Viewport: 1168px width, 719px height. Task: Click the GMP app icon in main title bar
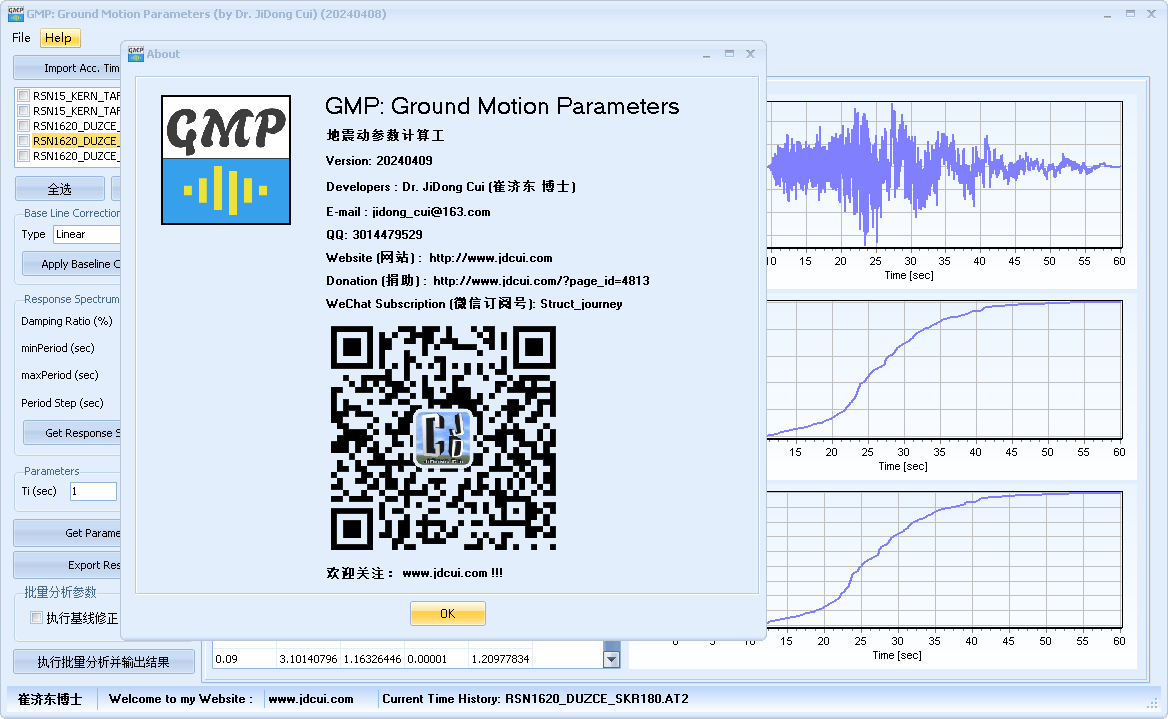16,13
